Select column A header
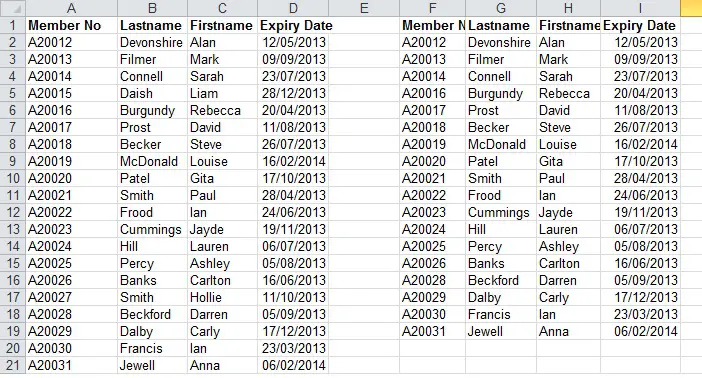The height and width of the screenshot is (378, 702). point(71,8)
